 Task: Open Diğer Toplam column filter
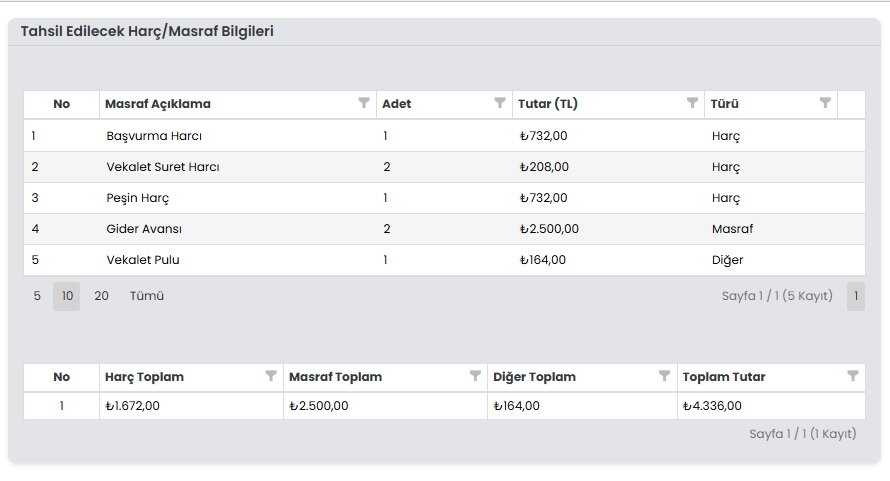click(664, 376)
